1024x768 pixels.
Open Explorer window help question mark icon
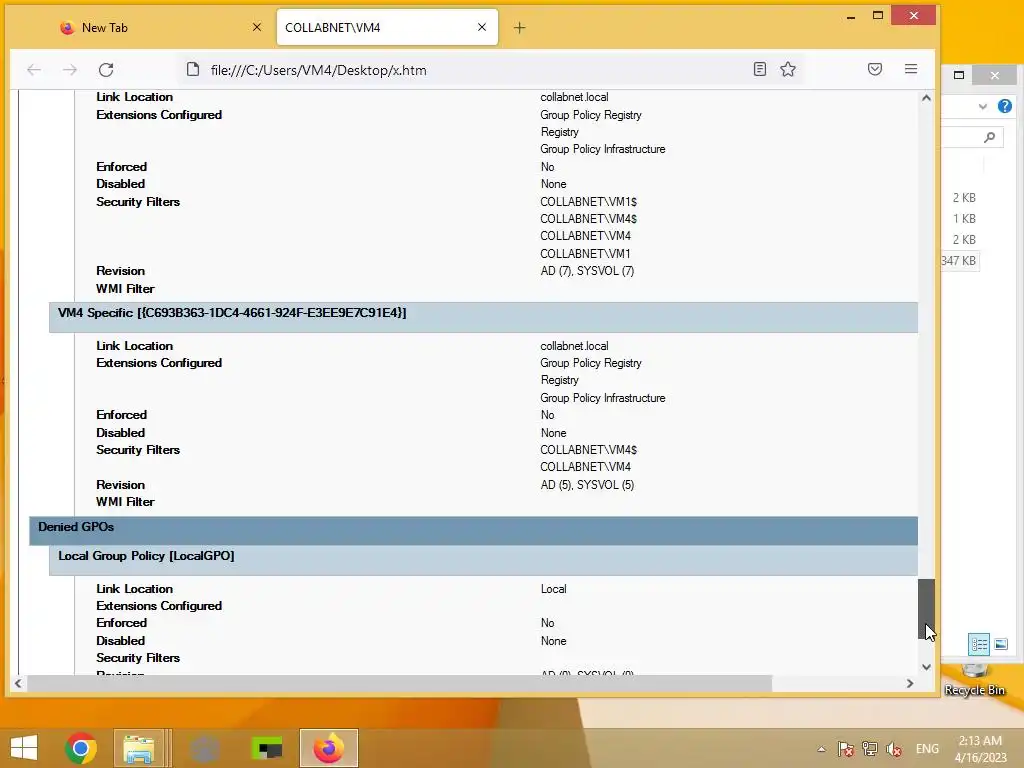point(1004,106)
